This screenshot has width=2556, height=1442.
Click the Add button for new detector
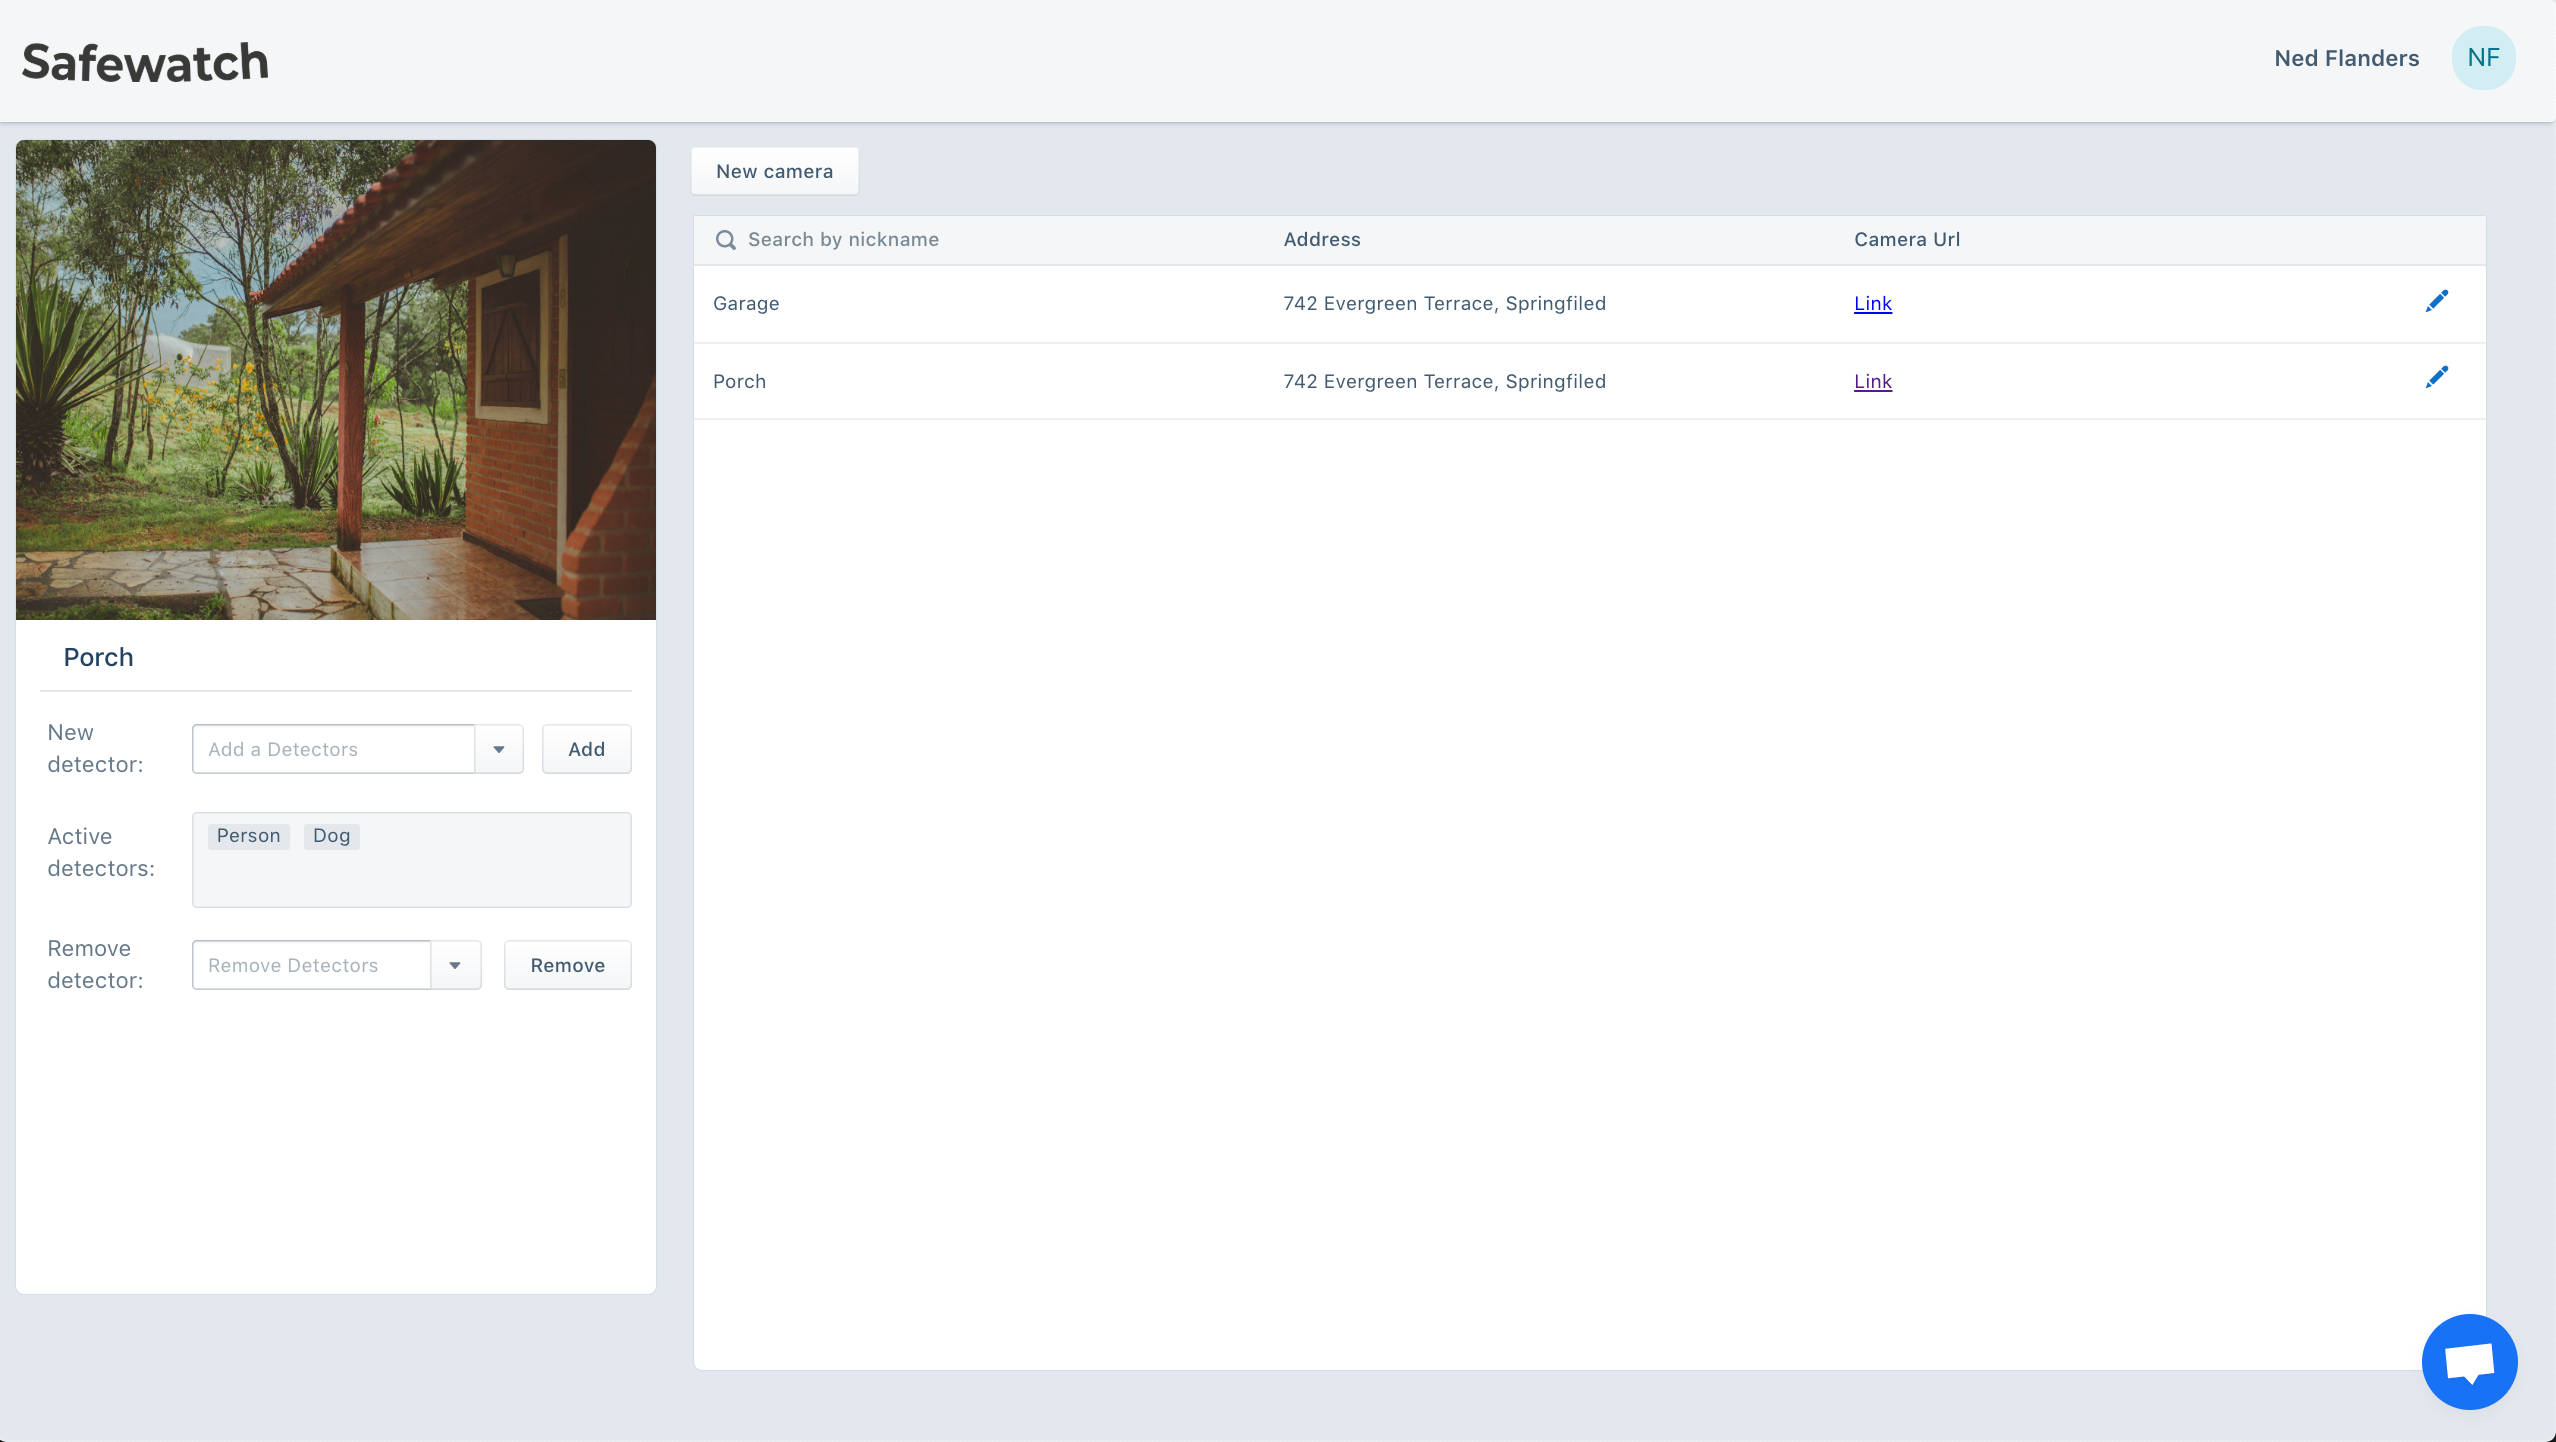click(x=586, y=748)
